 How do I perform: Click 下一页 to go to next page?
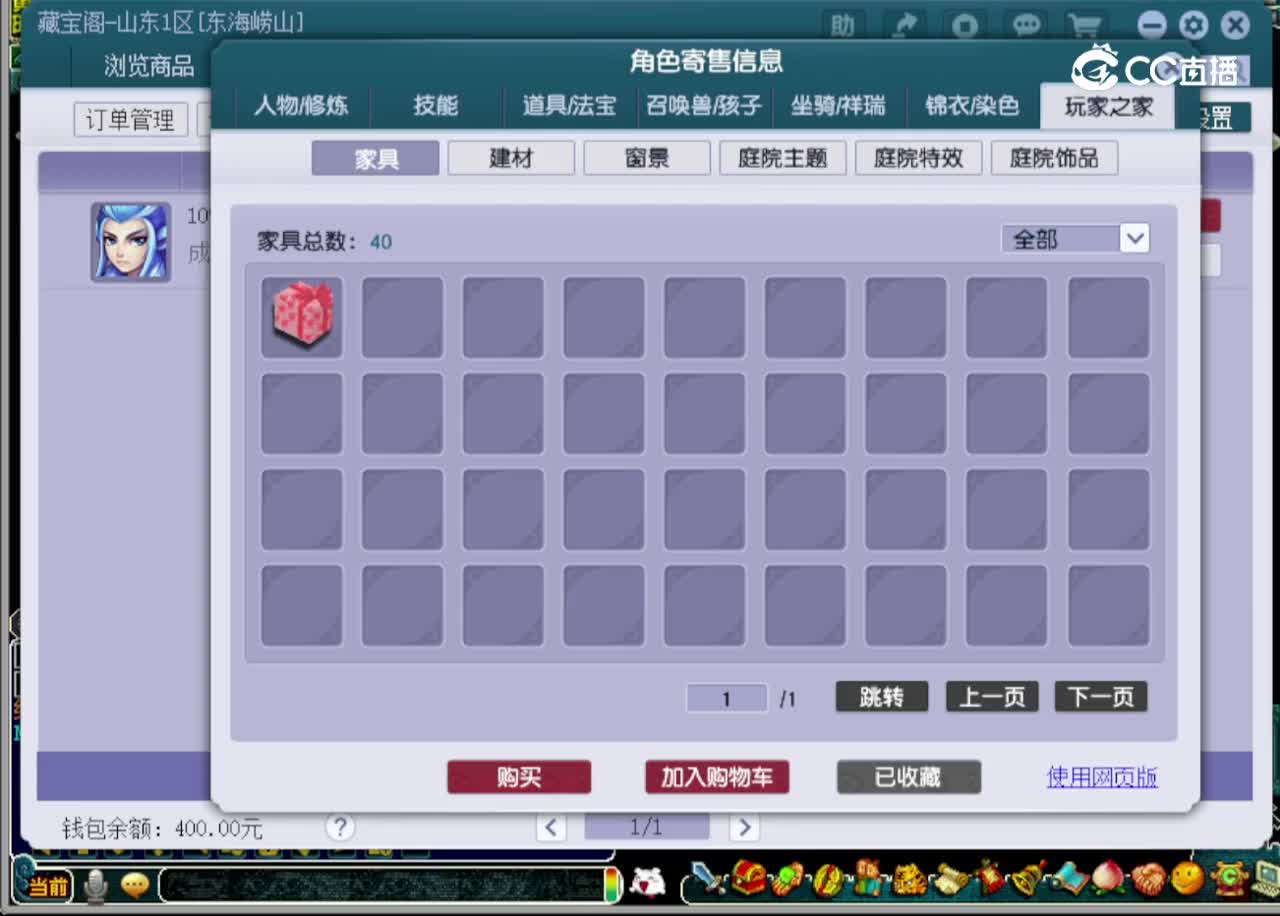pyautogui.click(x=1100, y=697)
